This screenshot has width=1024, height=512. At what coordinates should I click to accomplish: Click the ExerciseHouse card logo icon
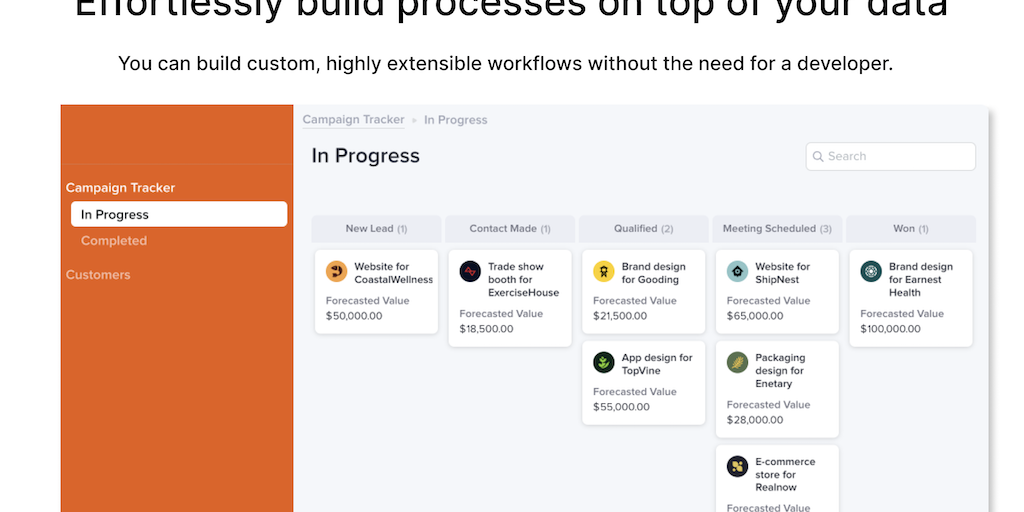470,271
